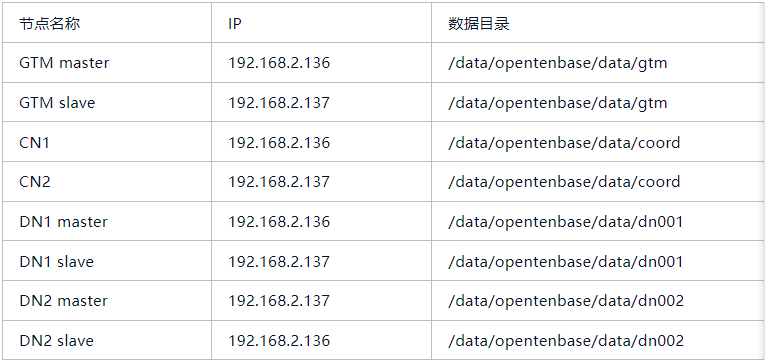Click the CN1 node name cell
The width and height of the screenshot is (769, 363).
[x=107, y=142]
